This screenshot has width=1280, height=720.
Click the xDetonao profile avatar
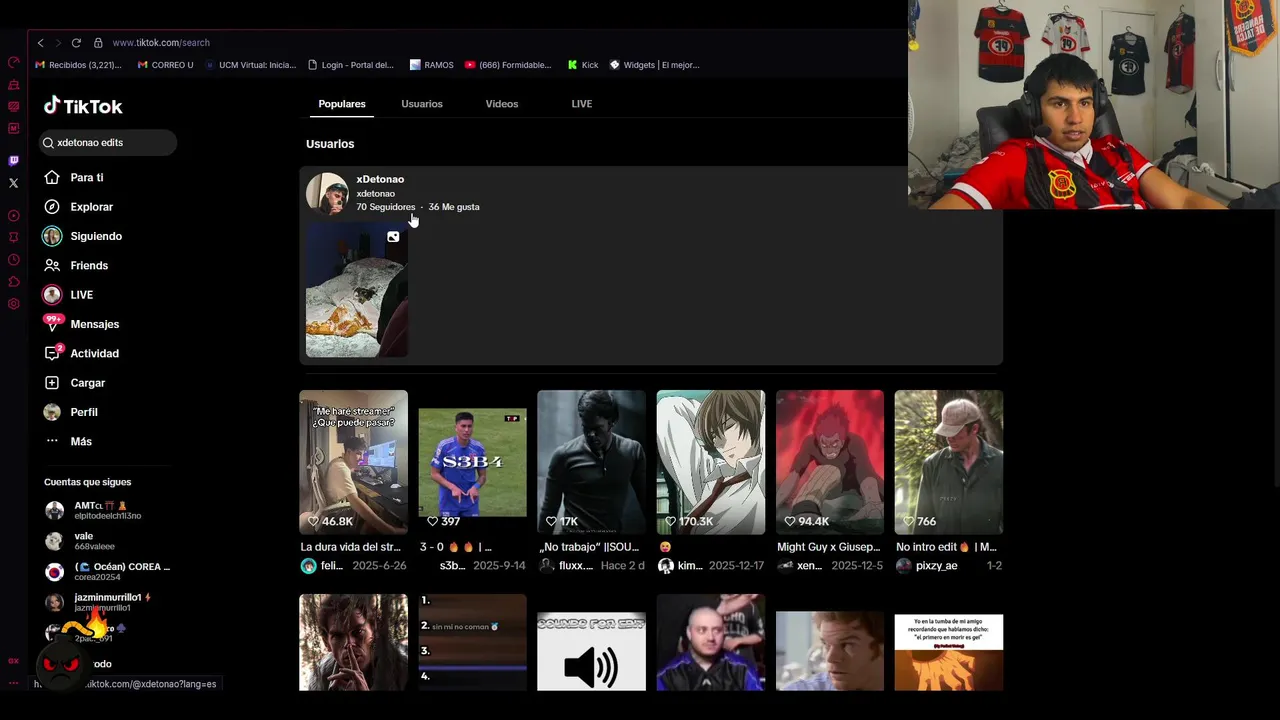point(327,193)
